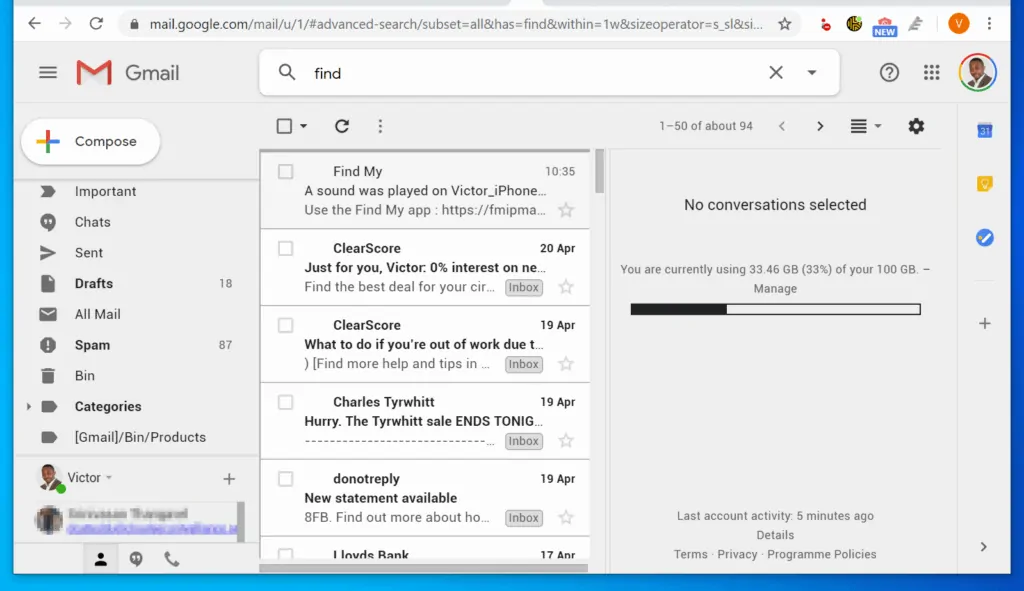Go to the Spam folder
This screenshot has width=1024, height=591.
pyautogui.click(x=92, y=345)
